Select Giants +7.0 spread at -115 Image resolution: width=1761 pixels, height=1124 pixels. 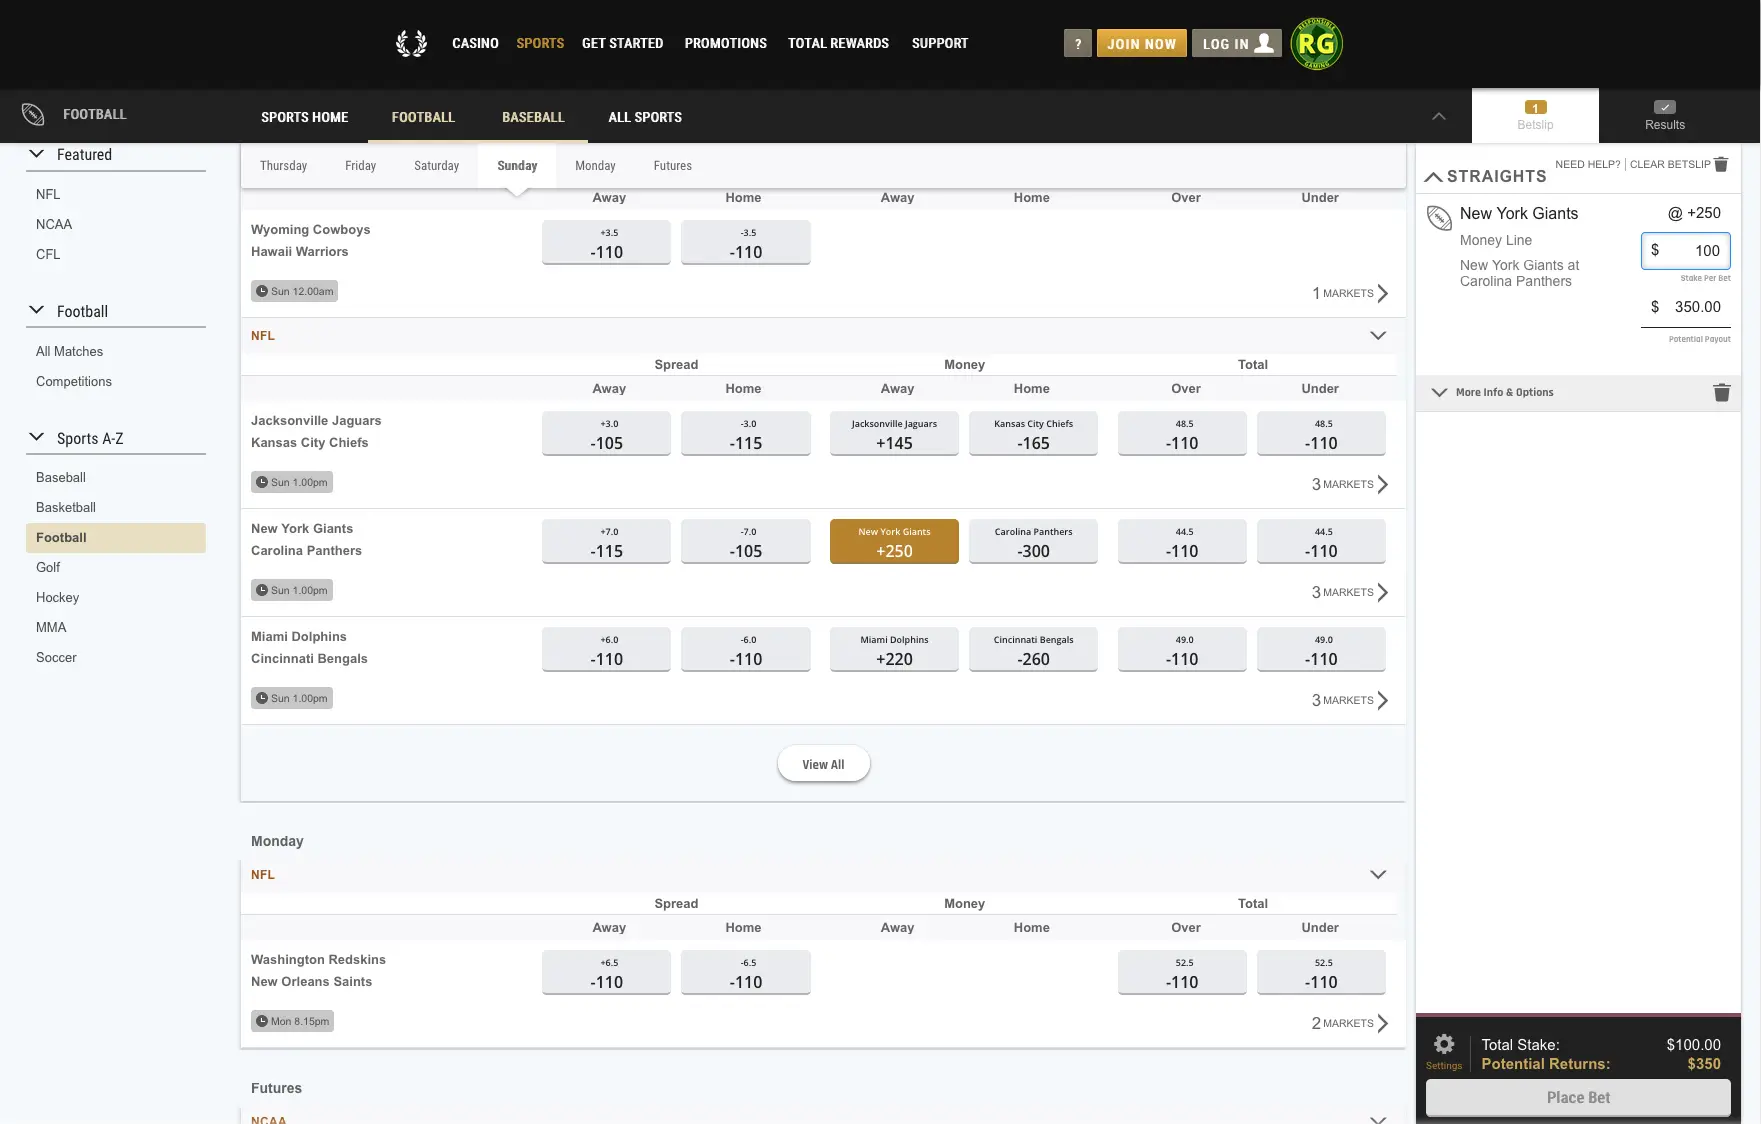[606, 541]
